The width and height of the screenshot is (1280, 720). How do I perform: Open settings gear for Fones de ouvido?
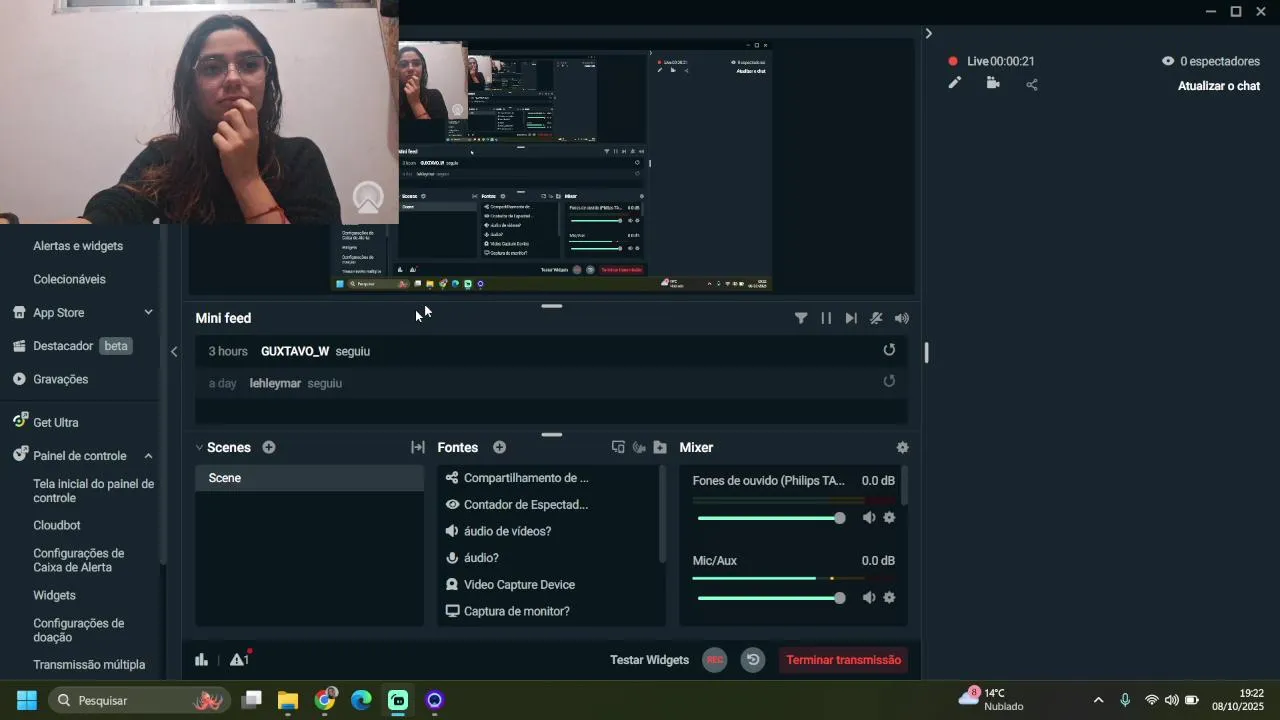point(889,517)
